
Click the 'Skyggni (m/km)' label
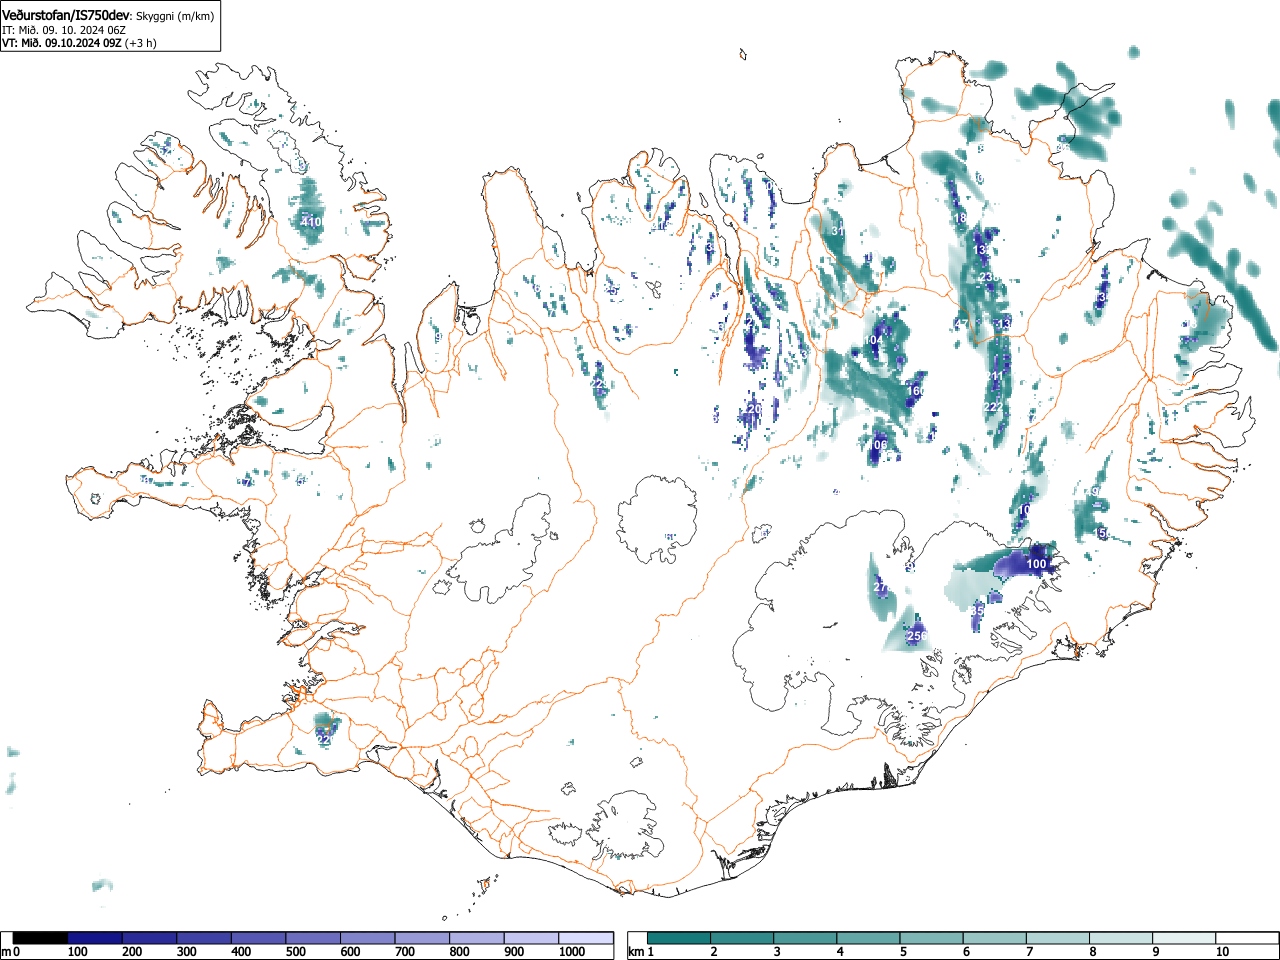[x=174, y=17]
